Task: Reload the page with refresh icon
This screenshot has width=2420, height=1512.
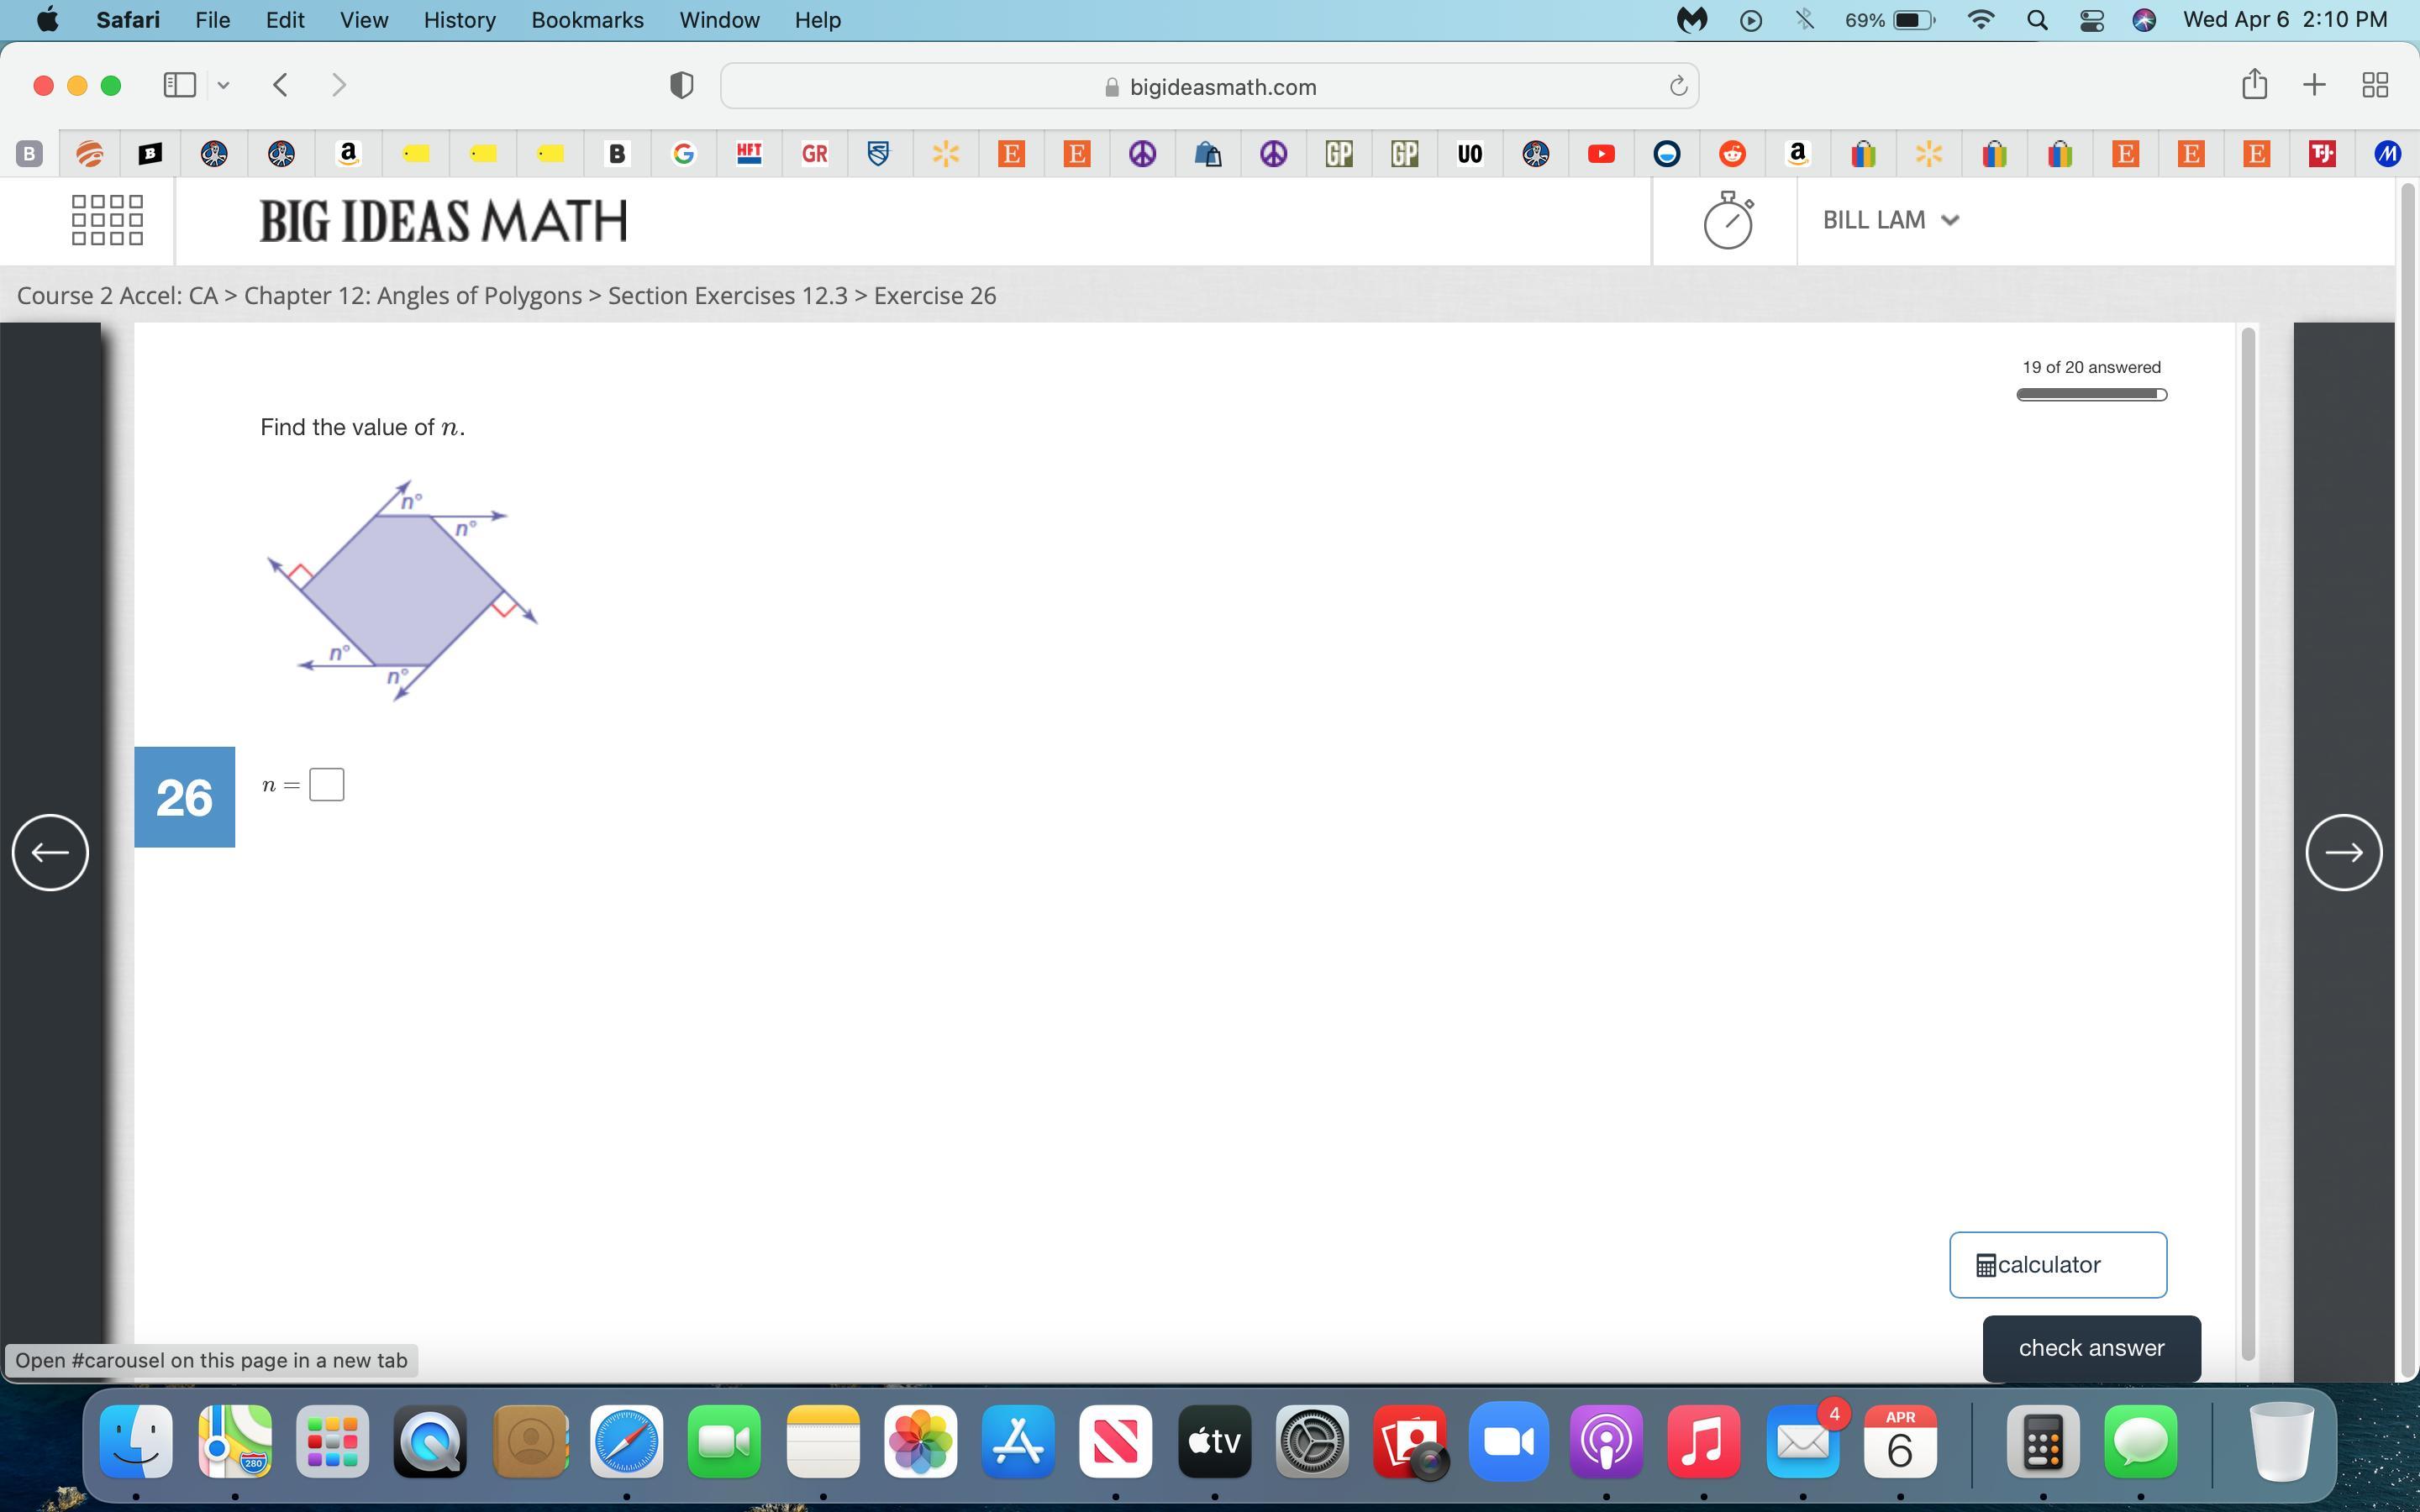Action: click(1678, 87)
